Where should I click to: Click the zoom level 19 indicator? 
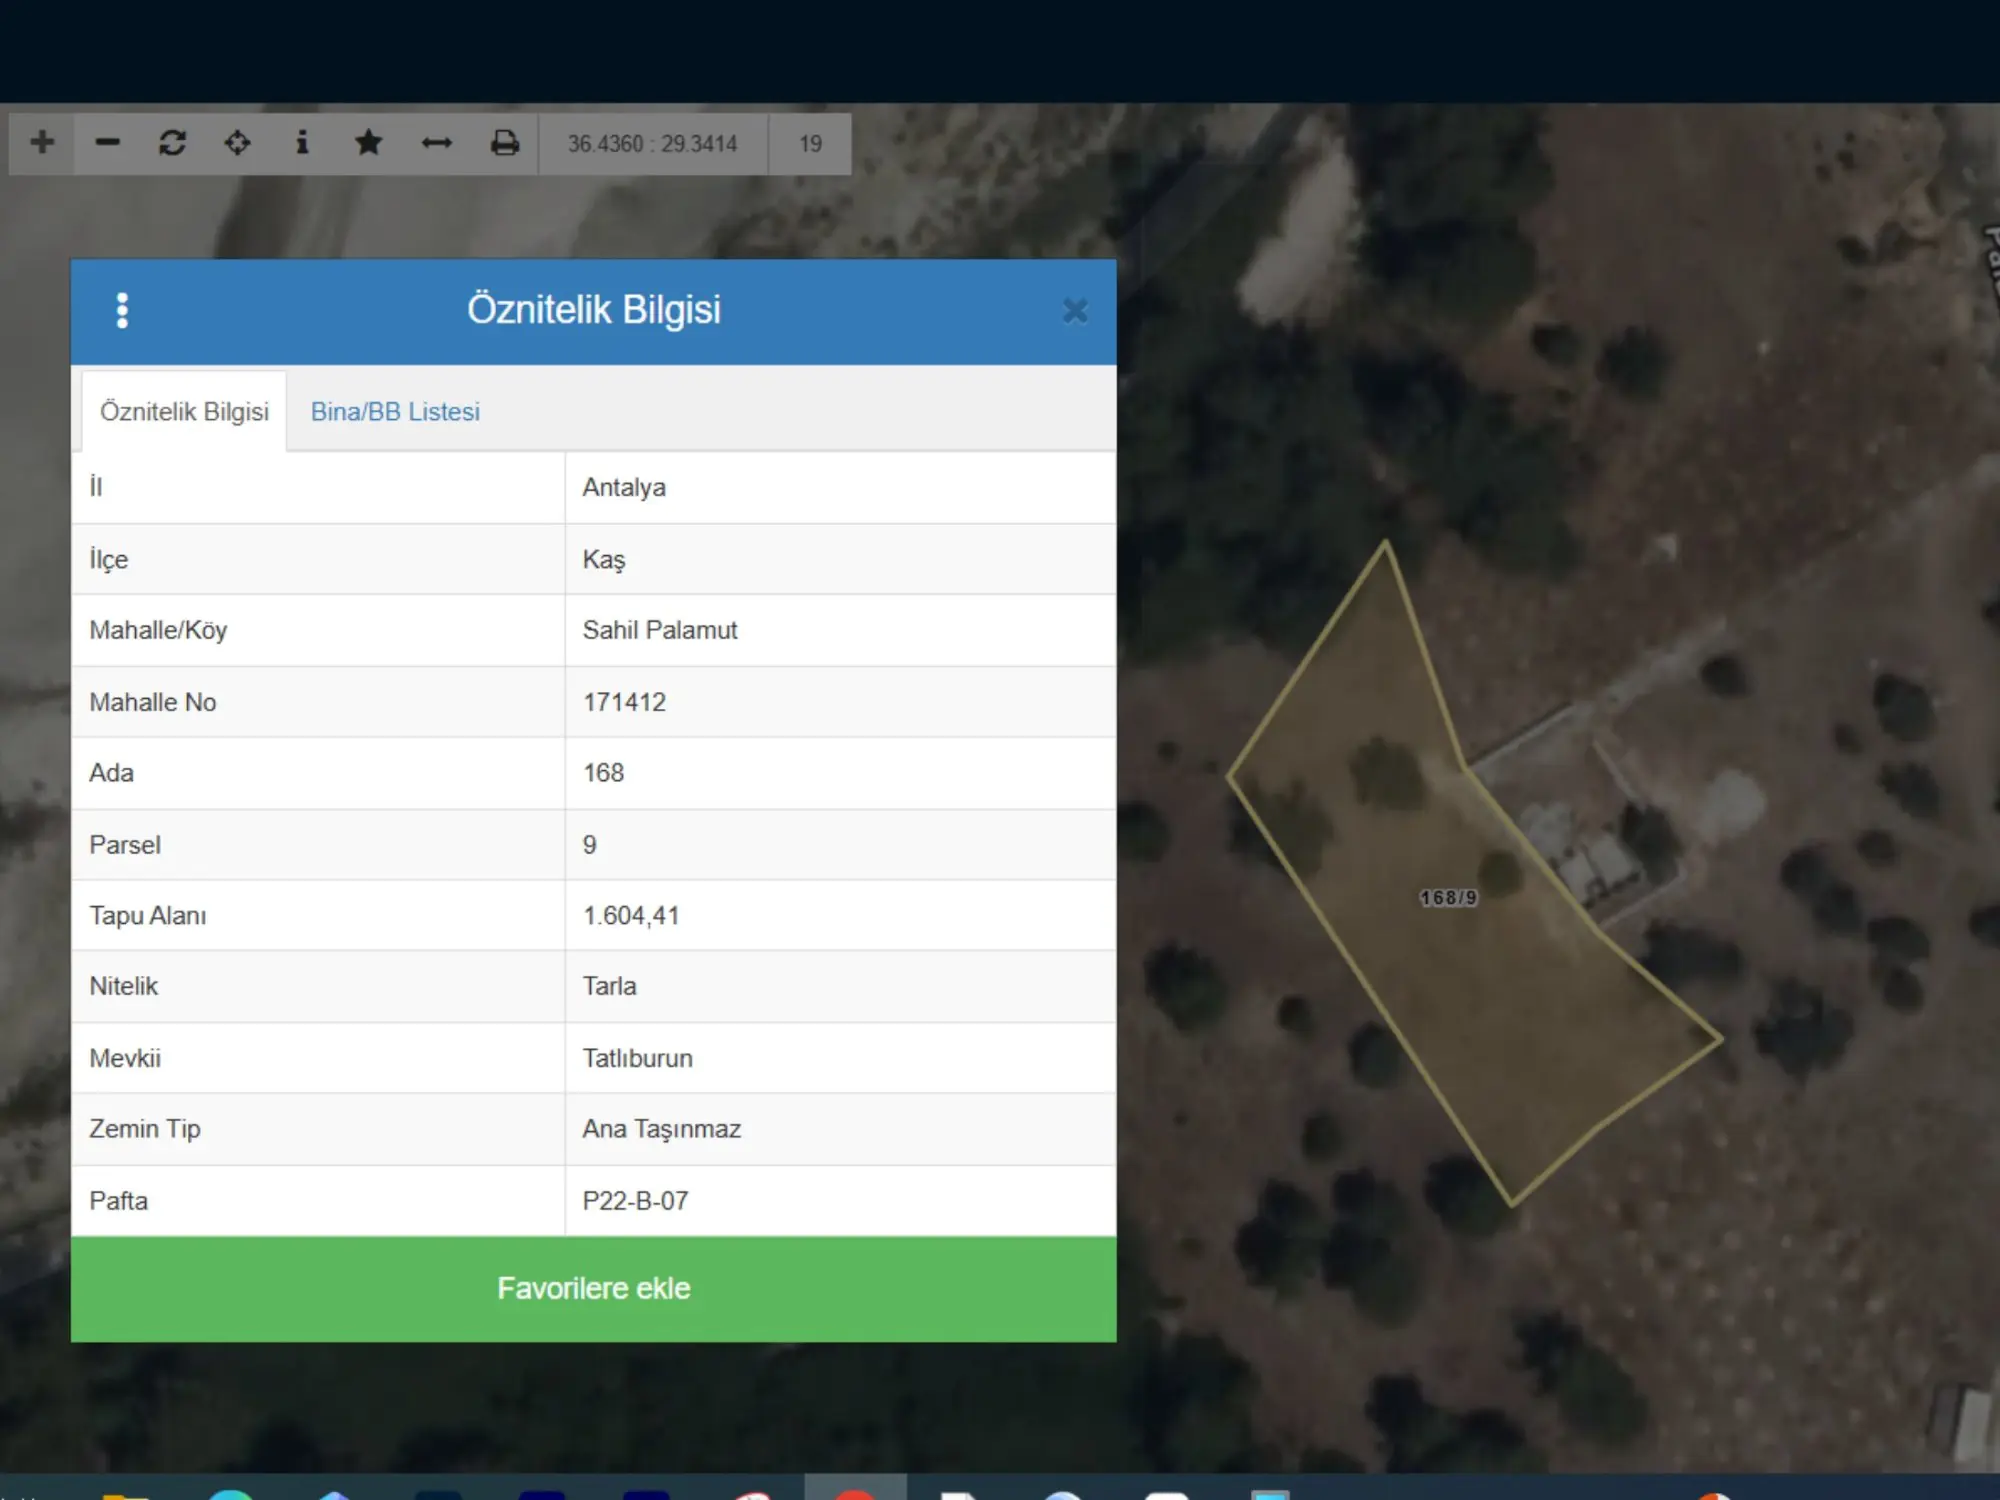point(810,144)
